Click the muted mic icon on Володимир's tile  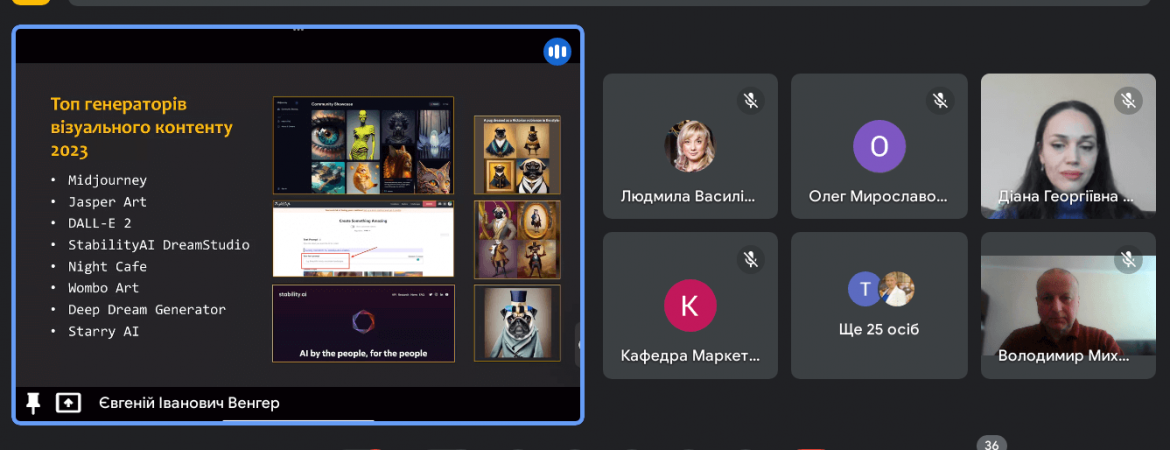point(1128,259)
